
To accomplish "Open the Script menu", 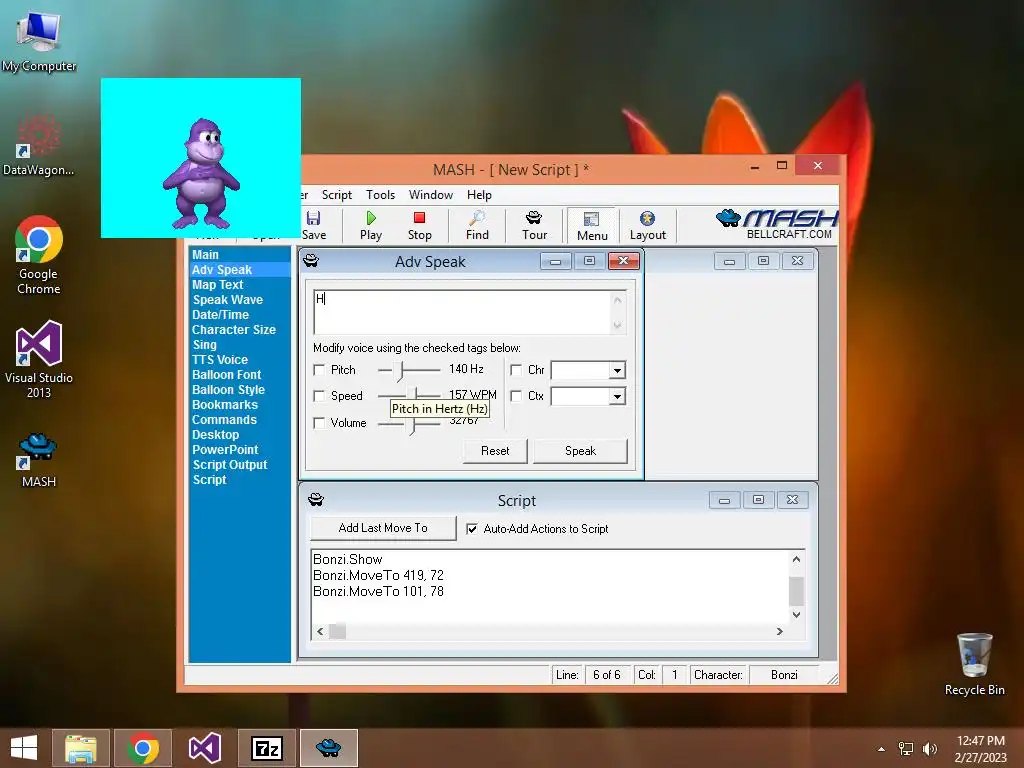I will [x=336, y=195].
